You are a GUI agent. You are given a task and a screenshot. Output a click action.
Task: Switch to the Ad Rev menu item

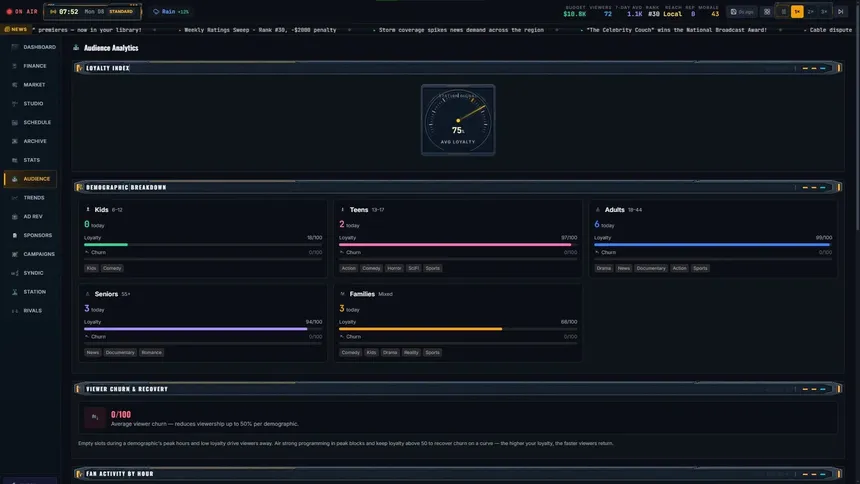[x=33, y=217]
